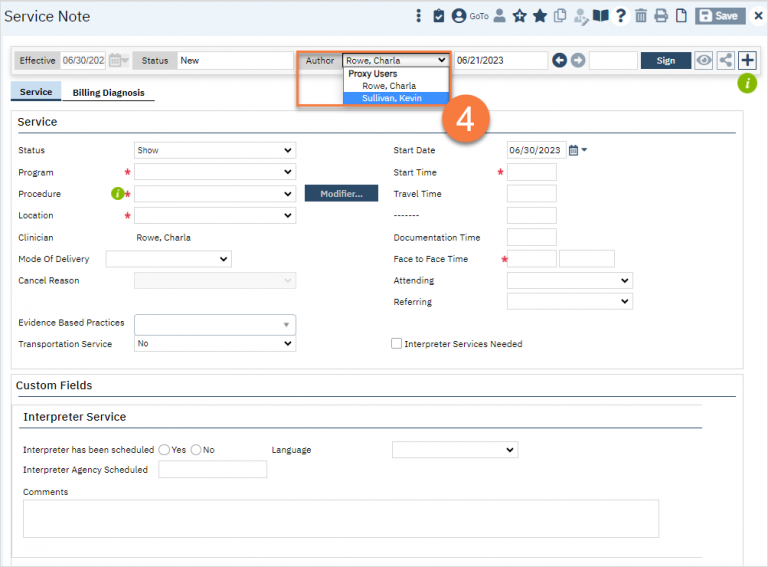Toggle the eye view icon

[x=705, y=60]
